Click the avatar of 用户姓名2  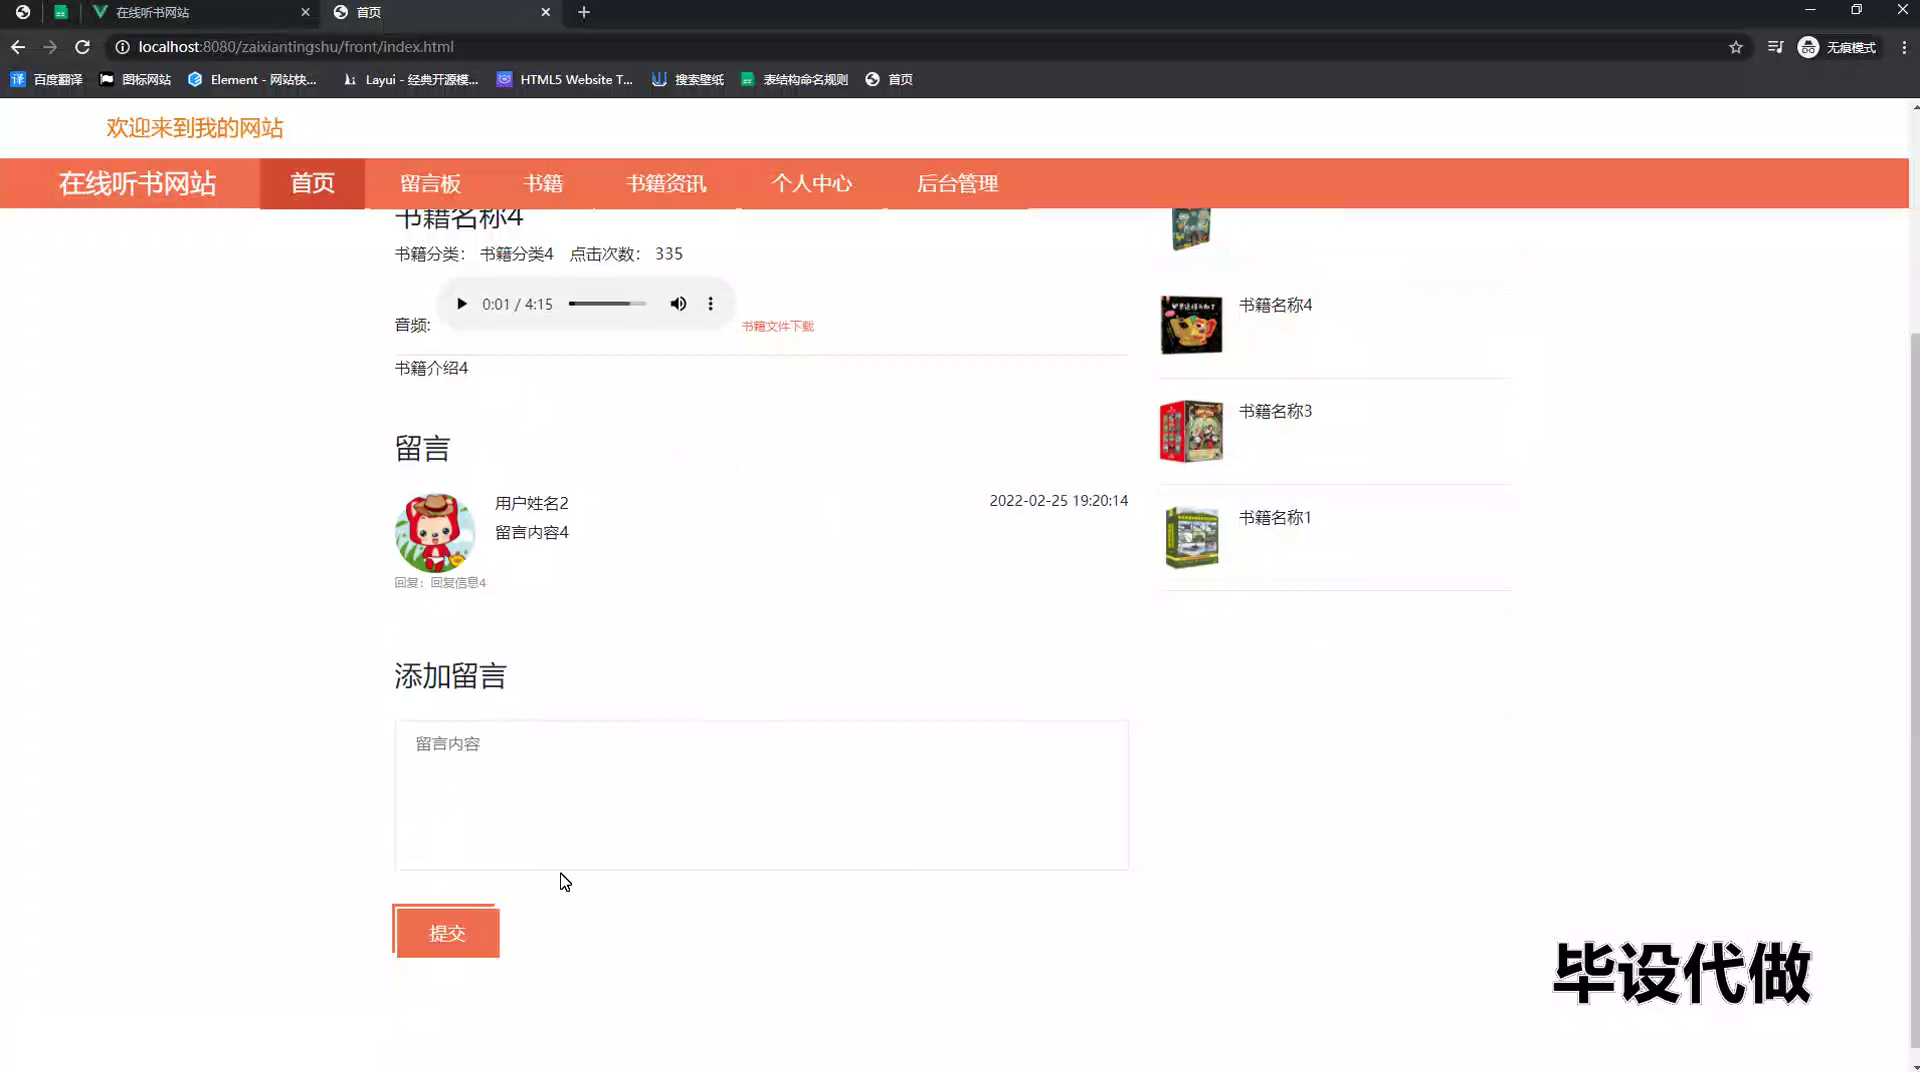pyautogui.click(x=434, y=532)
